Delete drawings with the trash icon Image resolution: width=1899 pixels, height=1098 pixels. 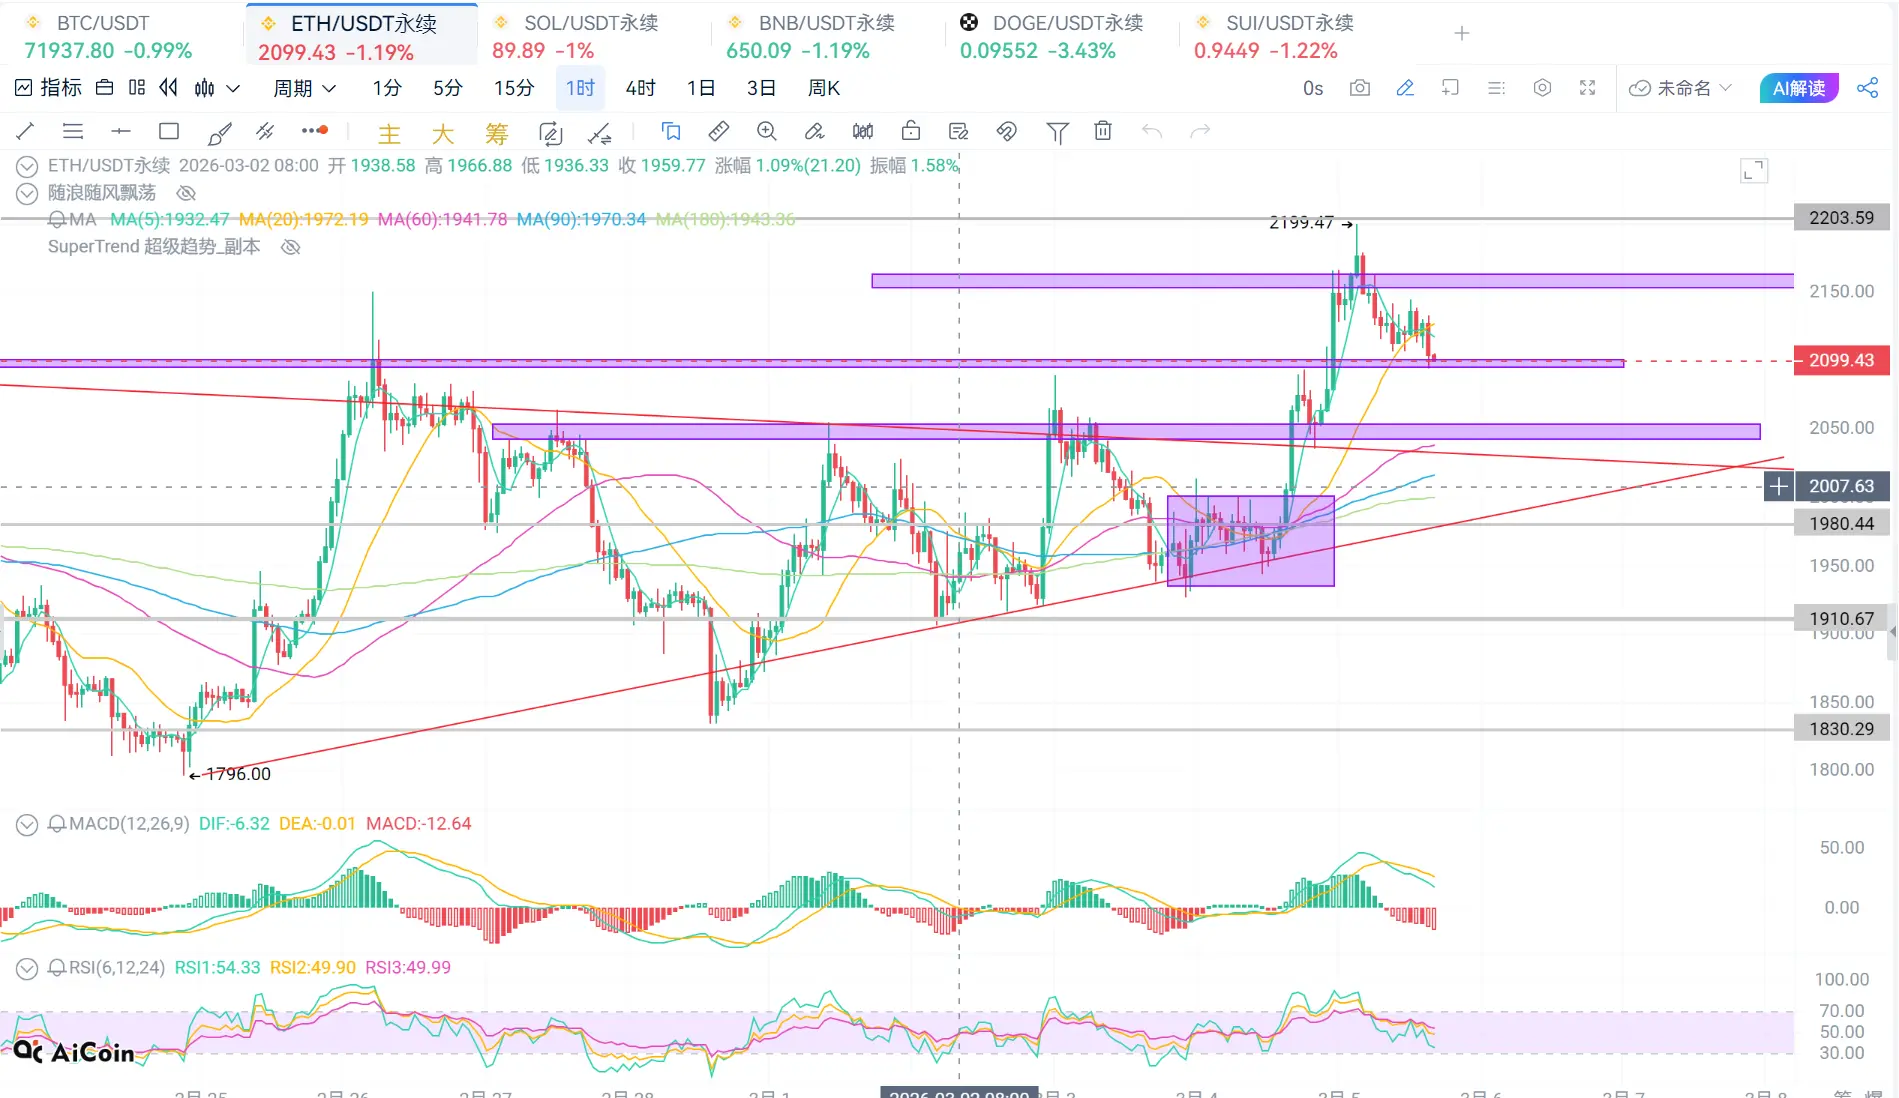(1103, 131)
